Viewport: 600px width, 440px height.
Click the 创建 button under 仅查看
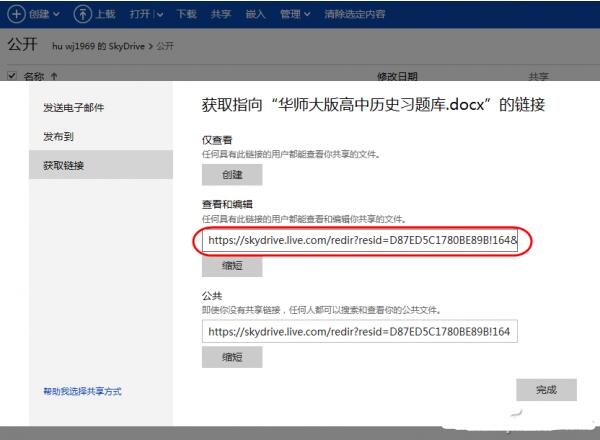click(x=232, y=175)
